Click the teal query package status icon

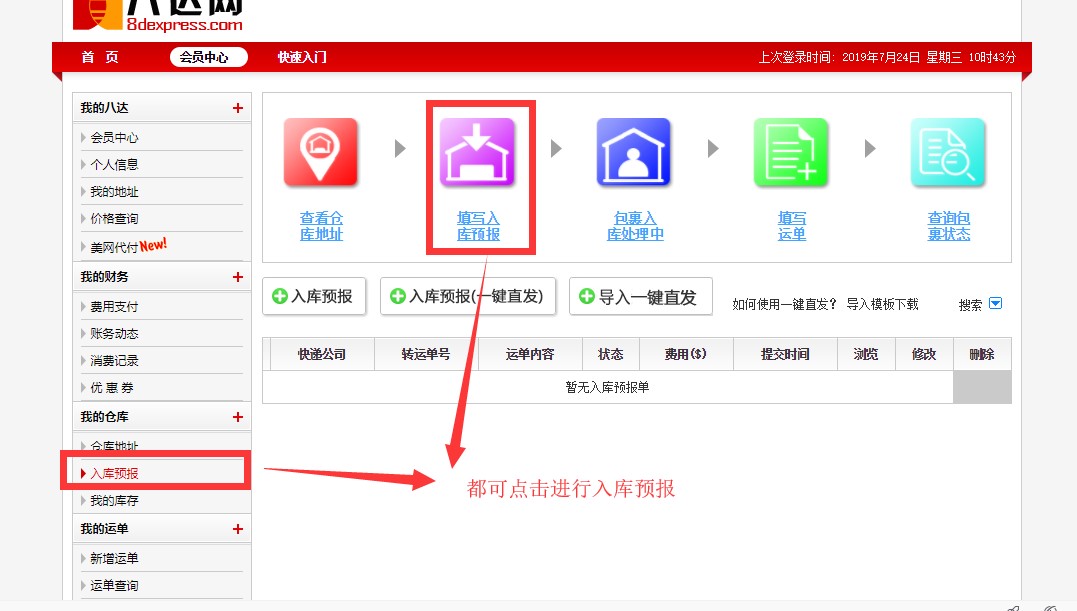948,152
